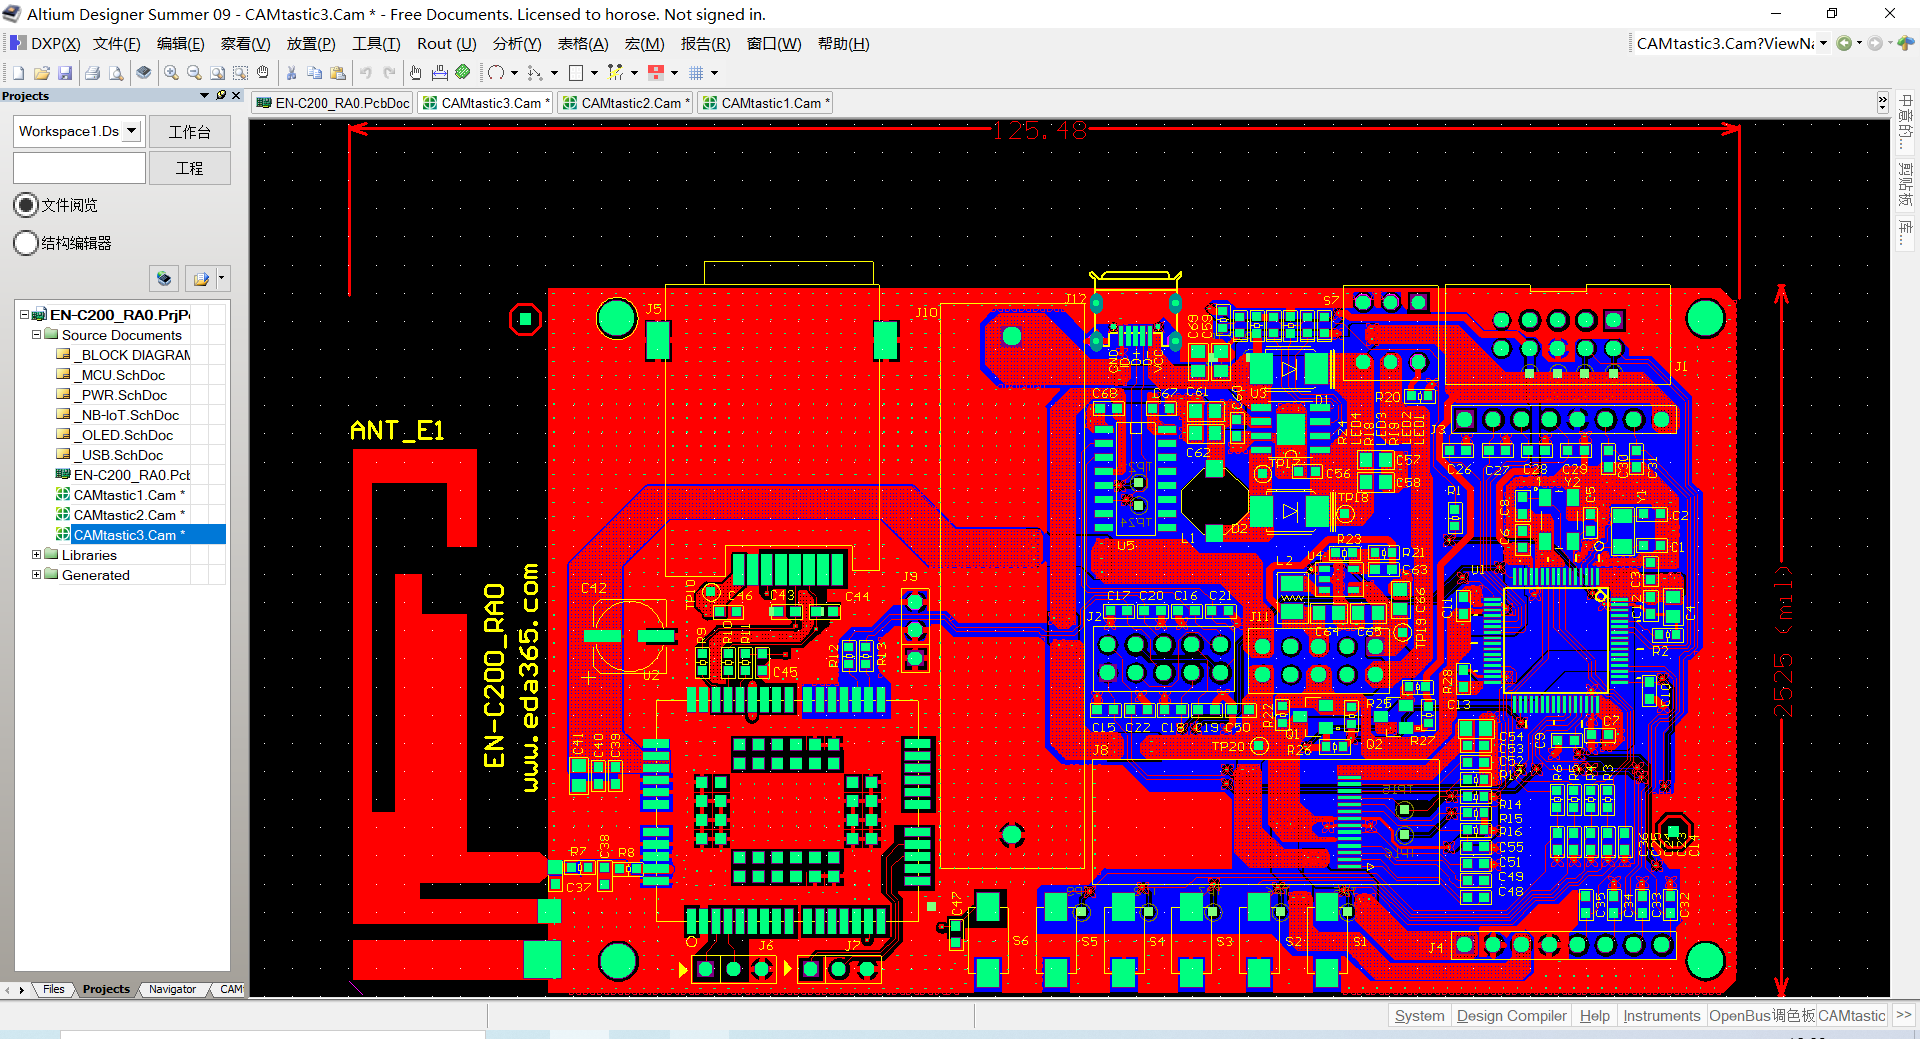Click the compile project icon button in Projects panel
The width and height of the screenshot is (1920, 1039).
click(164, 279)
